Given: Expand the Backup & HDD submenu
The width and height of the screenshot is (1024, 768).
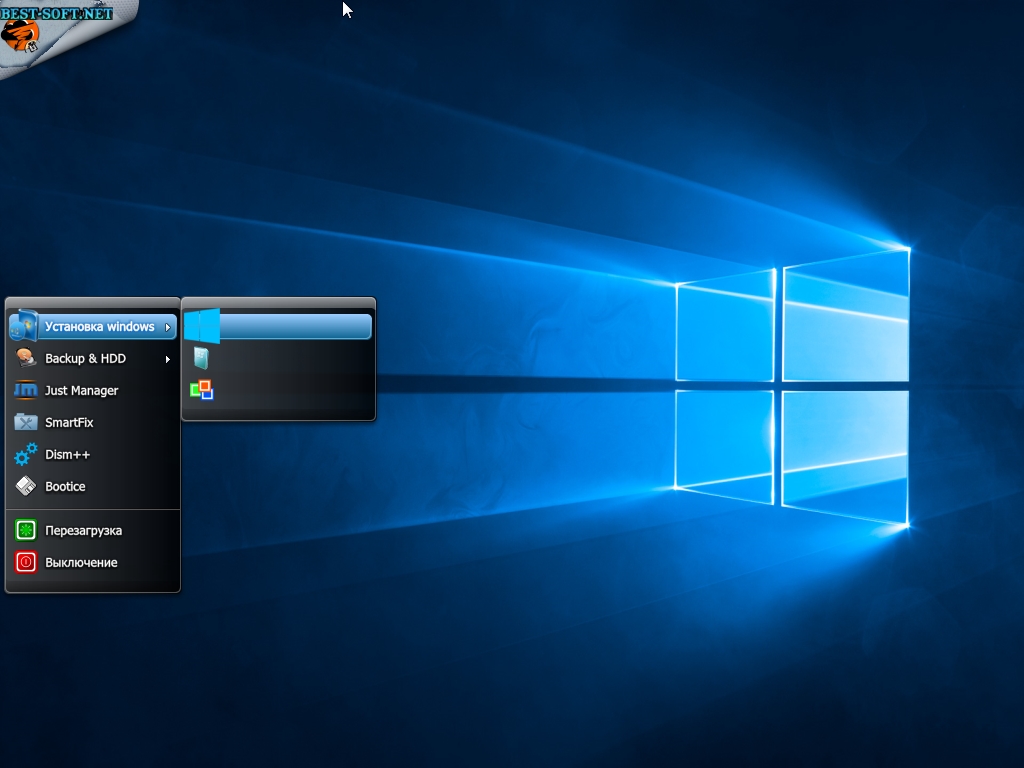Looking at the screenshot, I should 93,359.
